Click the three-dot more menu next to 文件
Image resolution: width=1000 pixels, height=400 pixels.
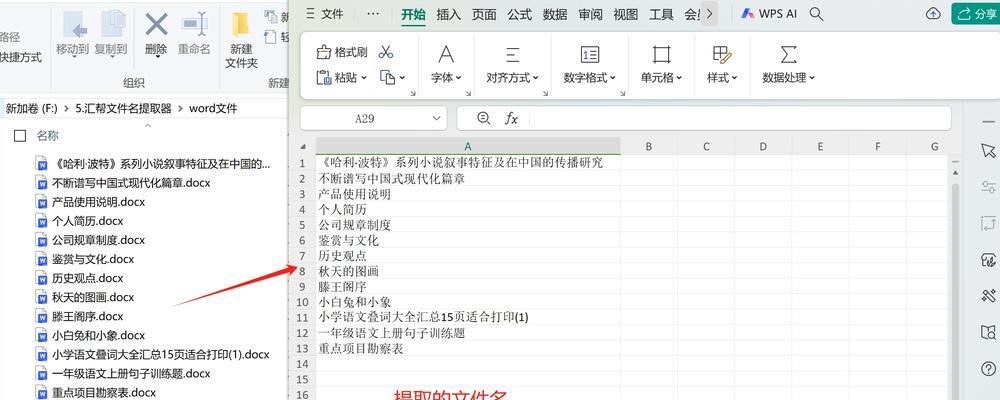[373, 14]
